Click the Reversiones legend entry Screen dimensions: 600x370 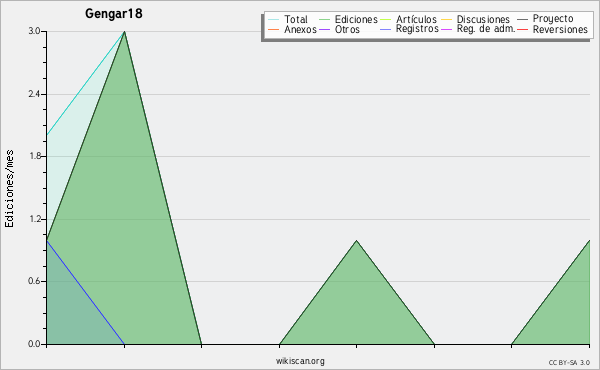[553, 29]
